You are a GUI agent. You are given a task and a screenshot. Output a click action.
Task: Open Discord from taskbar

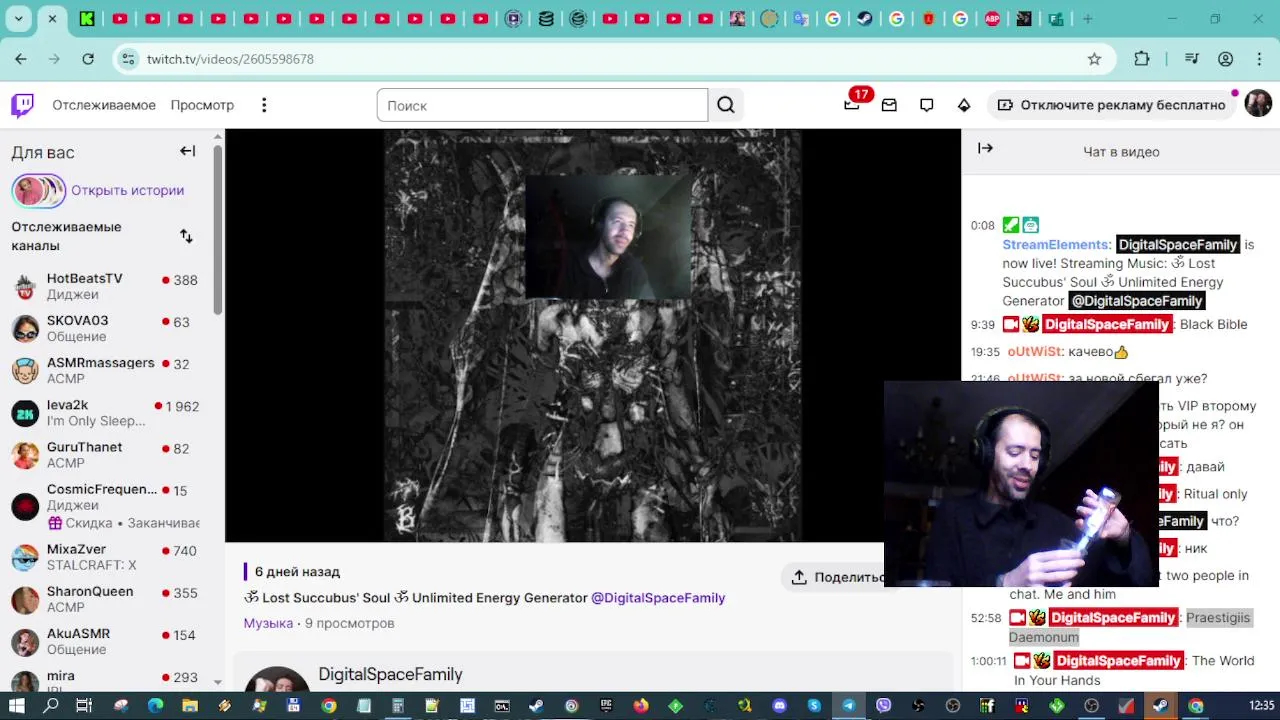pyautogui.click(x=780, y=705)
